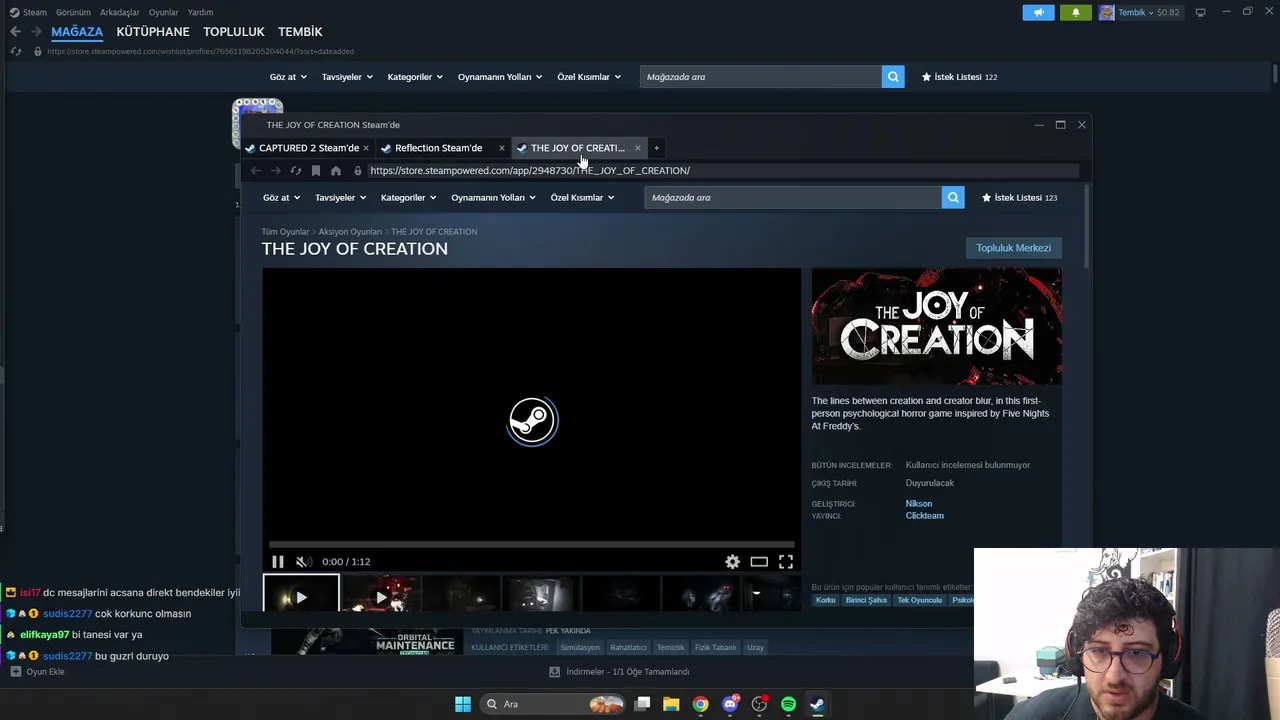
Task: Pause the Joy of Creation trailer
Action: [278, 562]
